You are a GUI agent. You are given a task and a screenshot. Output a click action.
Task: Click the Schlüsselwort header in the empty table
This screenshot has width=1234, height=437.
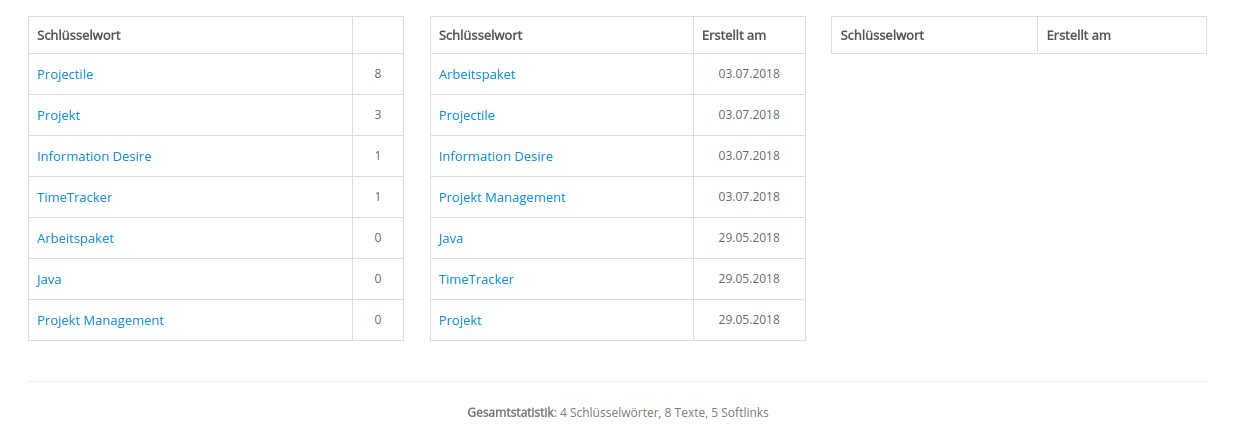[882, 35]
